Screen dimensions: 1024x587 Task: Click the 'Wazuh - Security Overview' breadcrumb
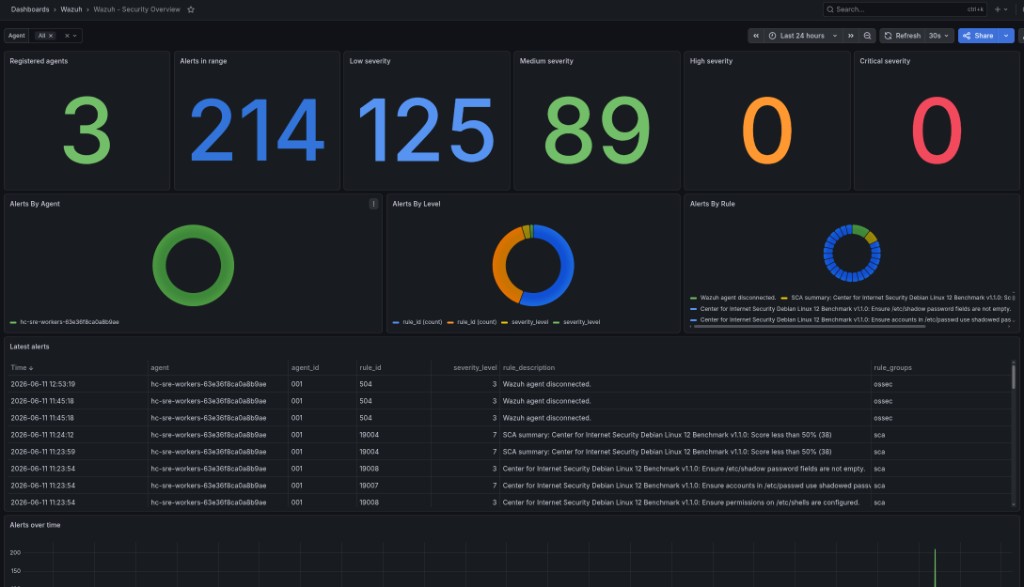tap(136, 9)
